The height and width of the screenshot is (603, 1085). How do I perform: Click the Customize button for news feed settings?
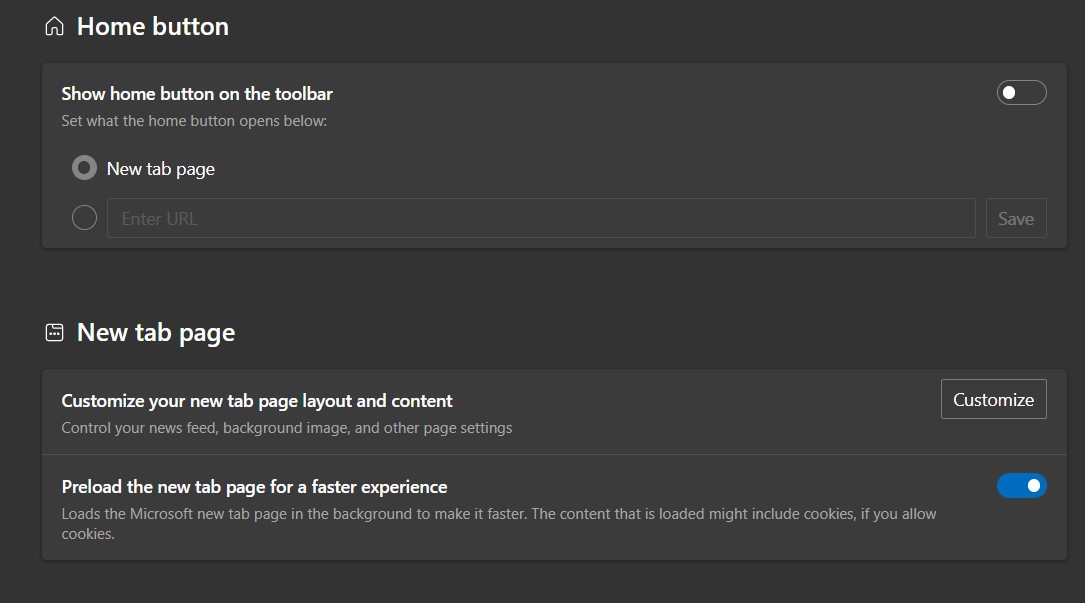click(x=993, y=399)
